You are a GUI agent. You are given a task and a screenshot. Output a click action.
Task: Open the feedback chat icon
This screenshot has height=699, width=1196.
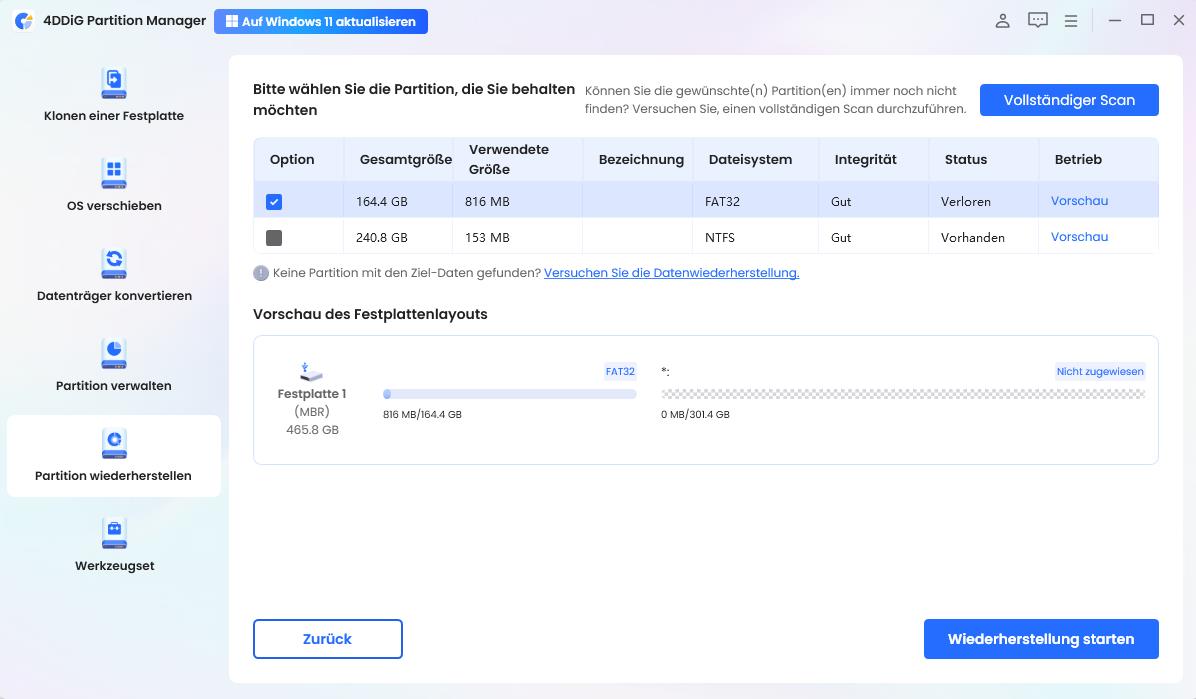coord(1037,21)
